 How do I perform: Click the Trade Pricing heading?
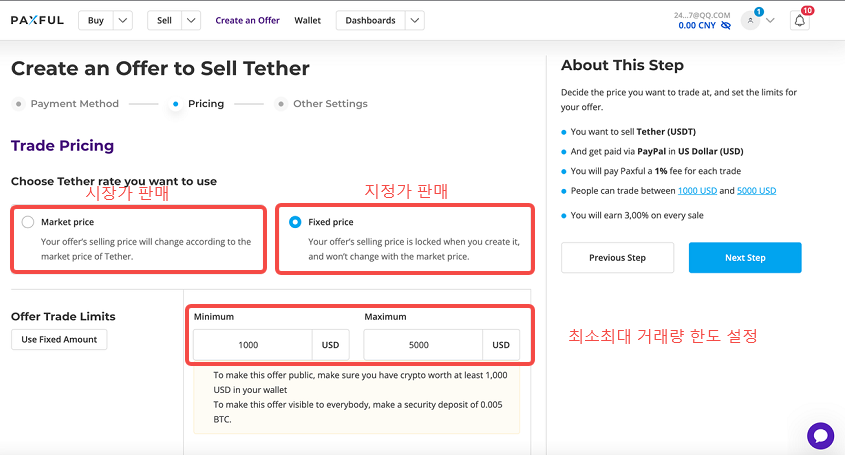point(63,146)
